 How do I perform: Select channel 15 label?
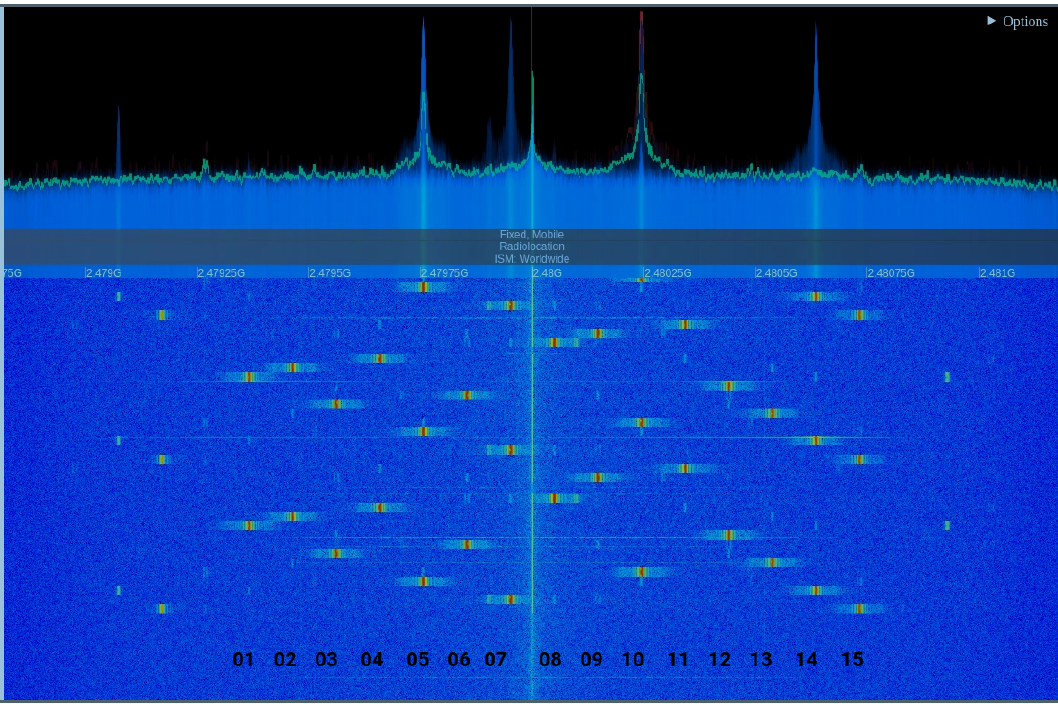(851, 660)
